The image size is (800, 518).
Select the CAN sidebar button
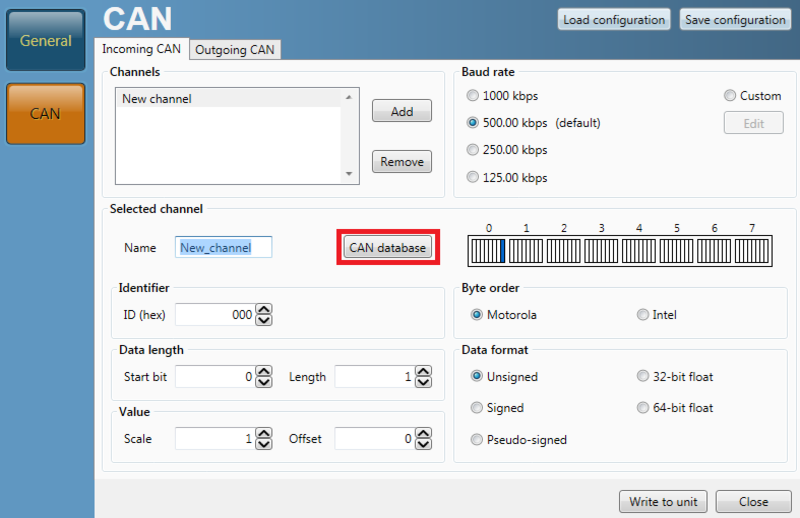[46, 114]
